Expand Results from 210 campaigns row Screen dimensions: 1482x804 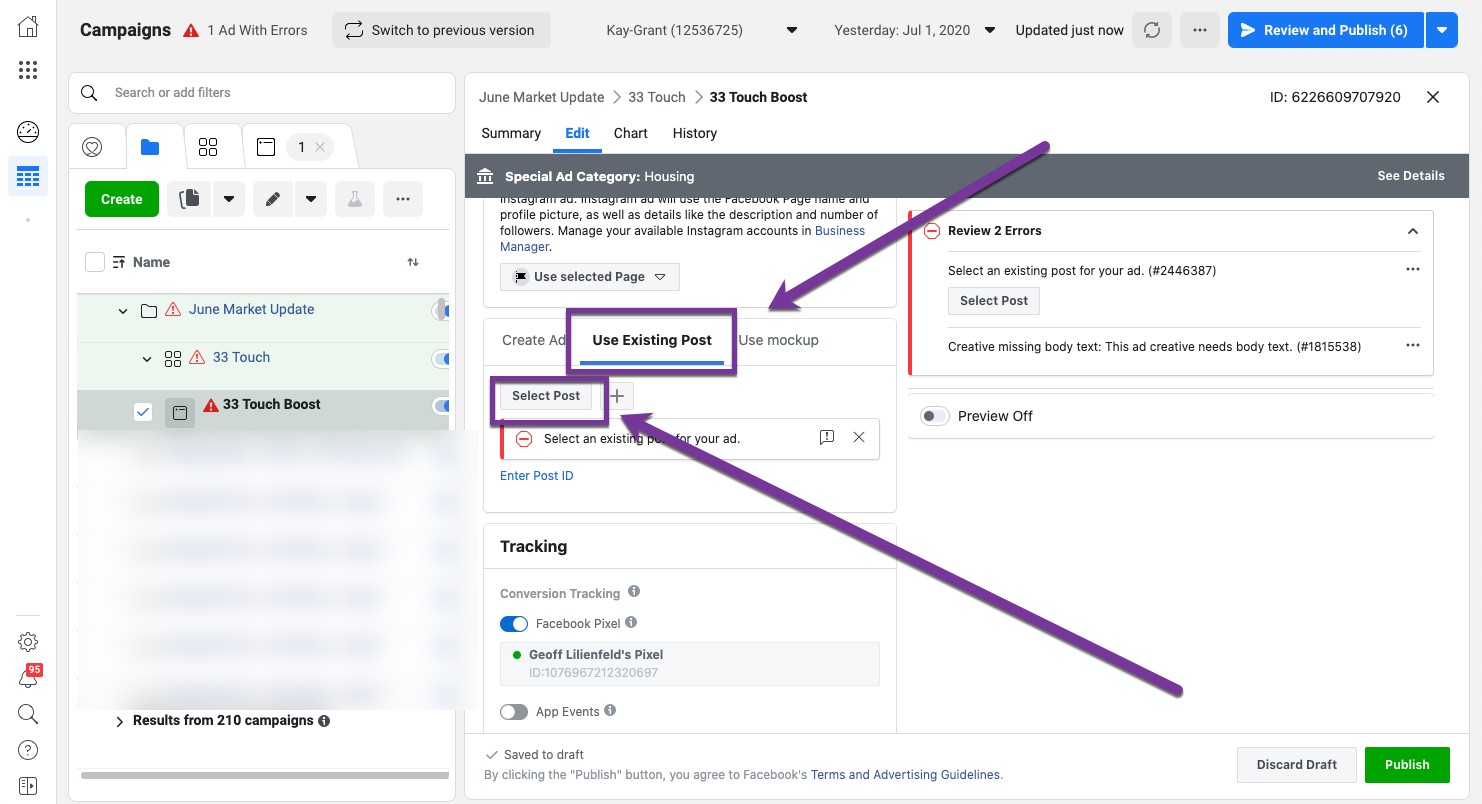coord(120,721)
